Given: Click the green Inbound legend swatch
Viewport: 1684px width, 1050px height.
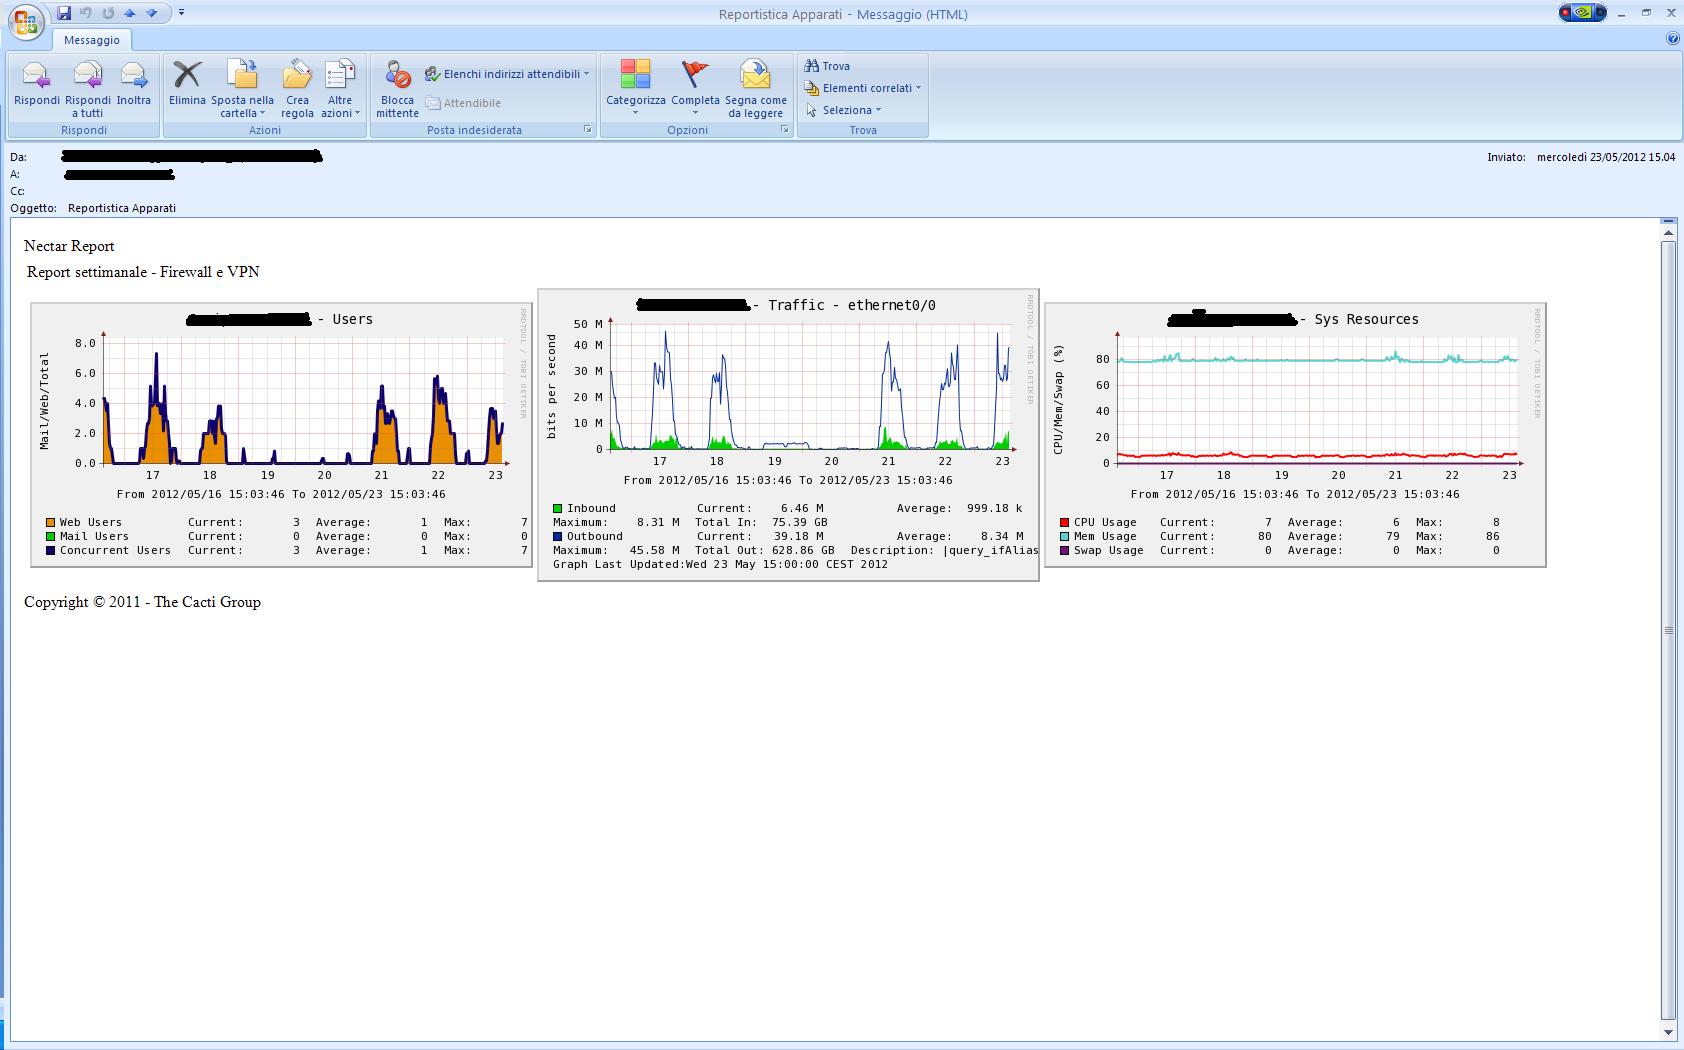Looking at the screenshot, I should (x=557, y=508).
